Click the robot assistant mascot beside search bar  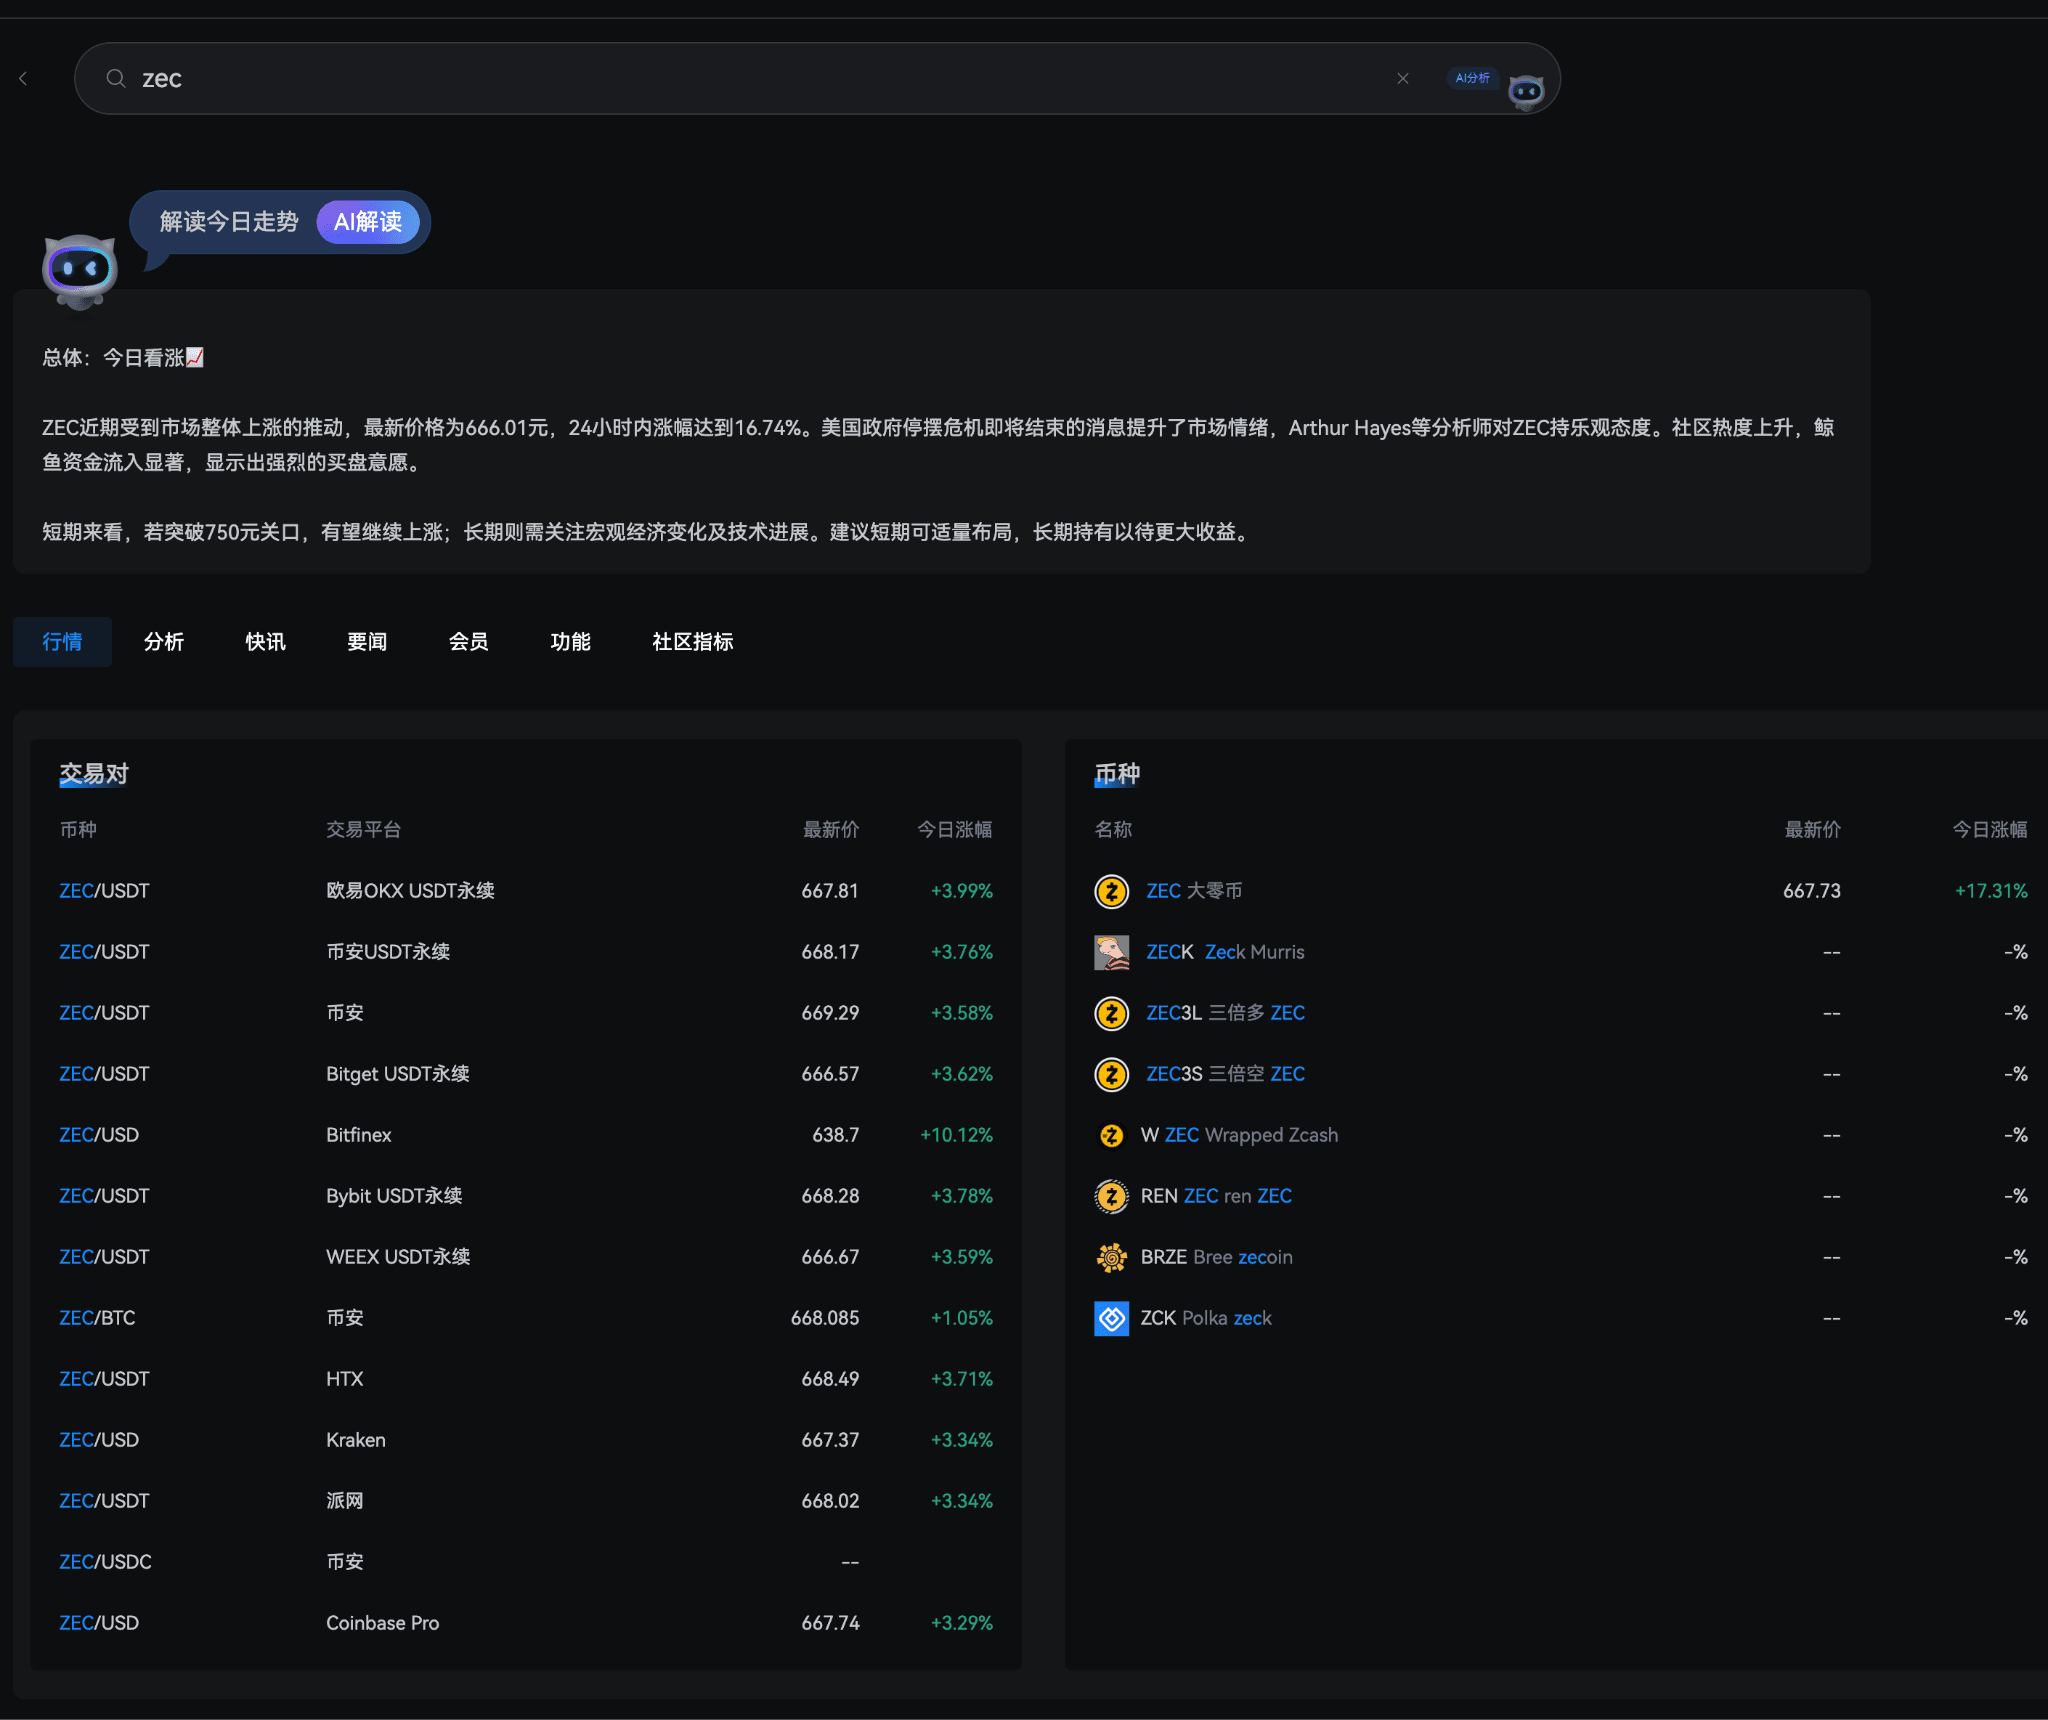(x=1525, y=90)
